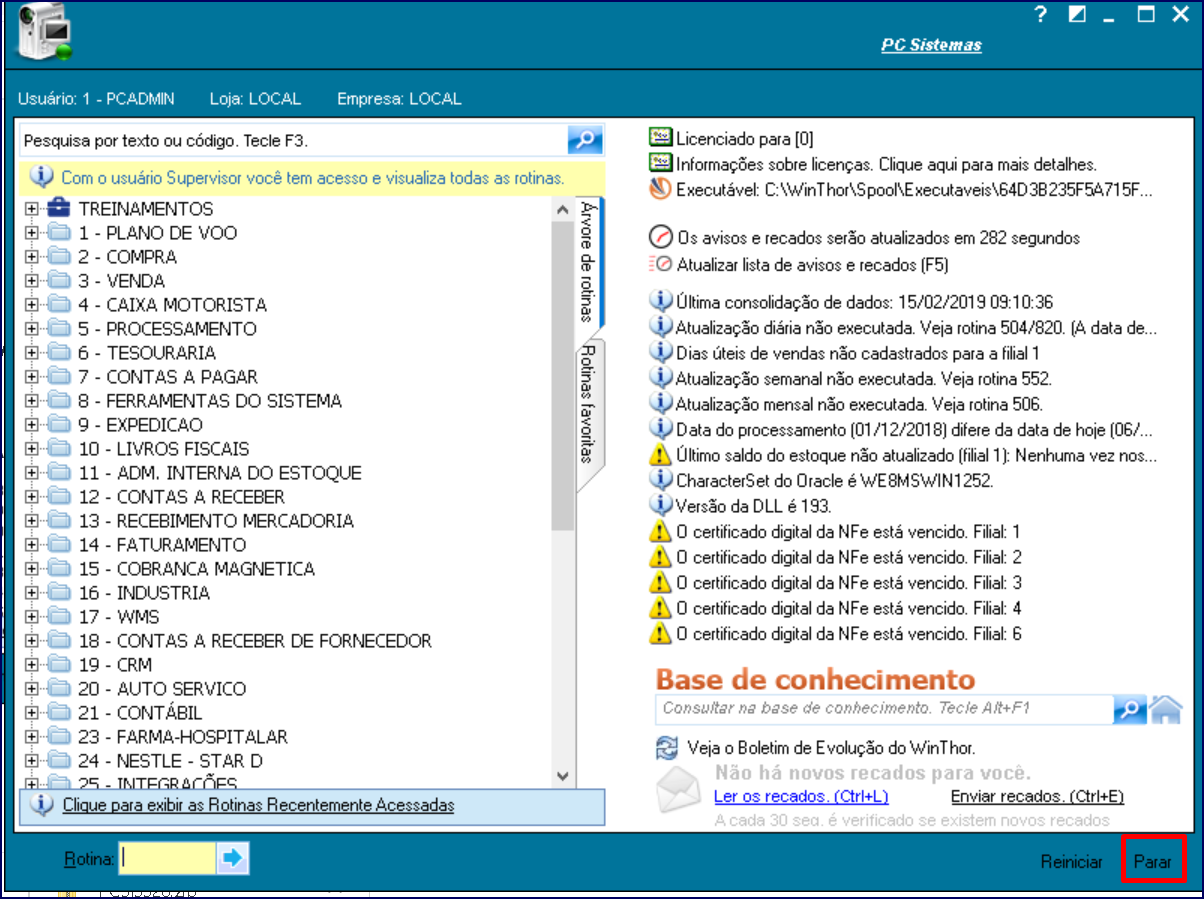Click the routine tree scrollbar thumb
Image resolution: width=1204 pixels, height=899 pixels.
(x=562, y=376)
